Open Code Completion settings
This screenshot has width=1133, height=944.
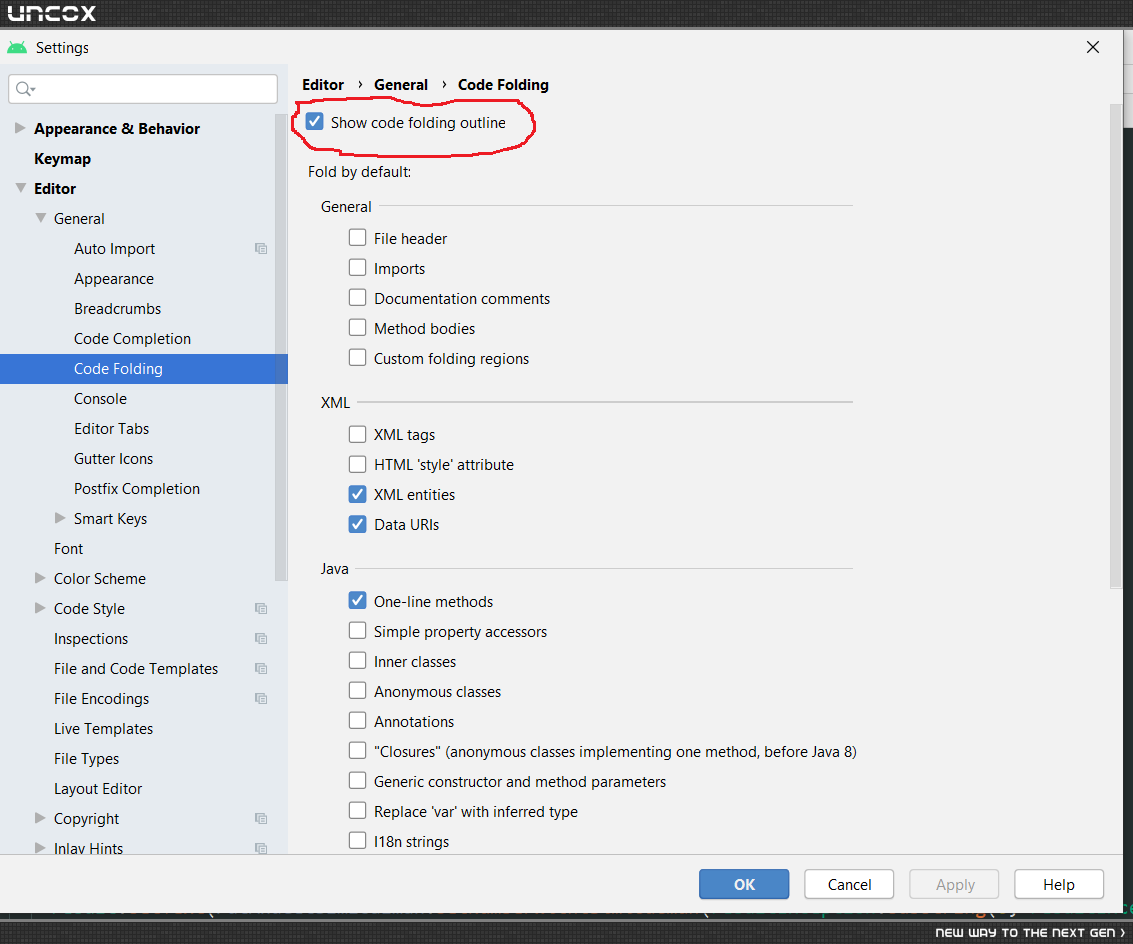(x=132, y=339)
